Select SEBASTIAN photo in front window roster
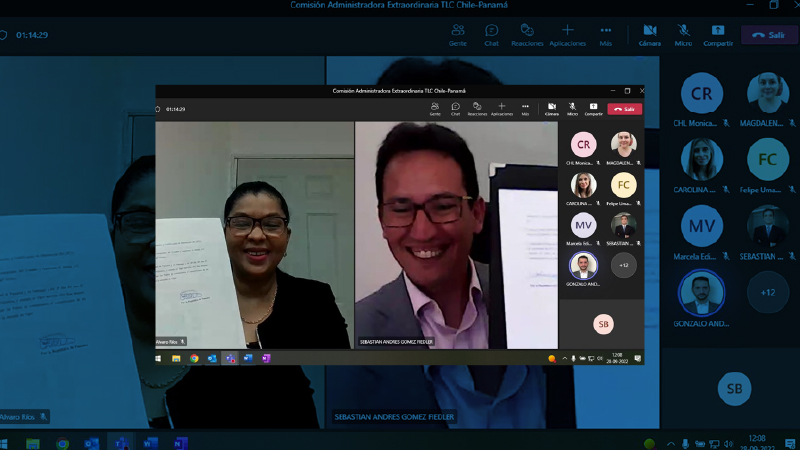Viewport: 800px width, 450px height. 623,225
